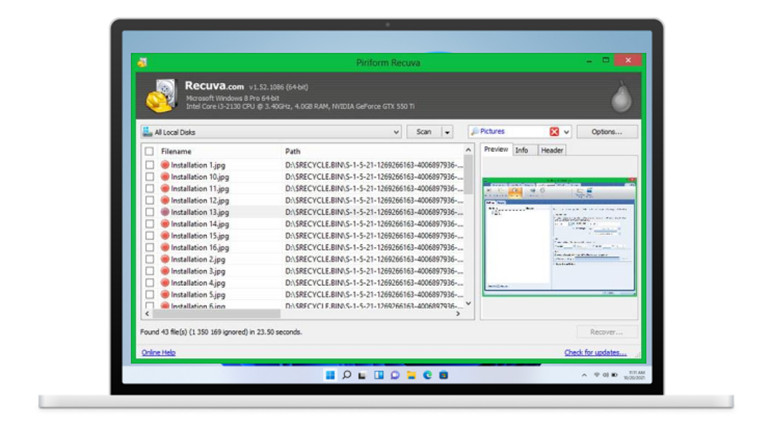Click the Recover... button
770x428 pixels.
pyautogui.click(x=607, y=332)
